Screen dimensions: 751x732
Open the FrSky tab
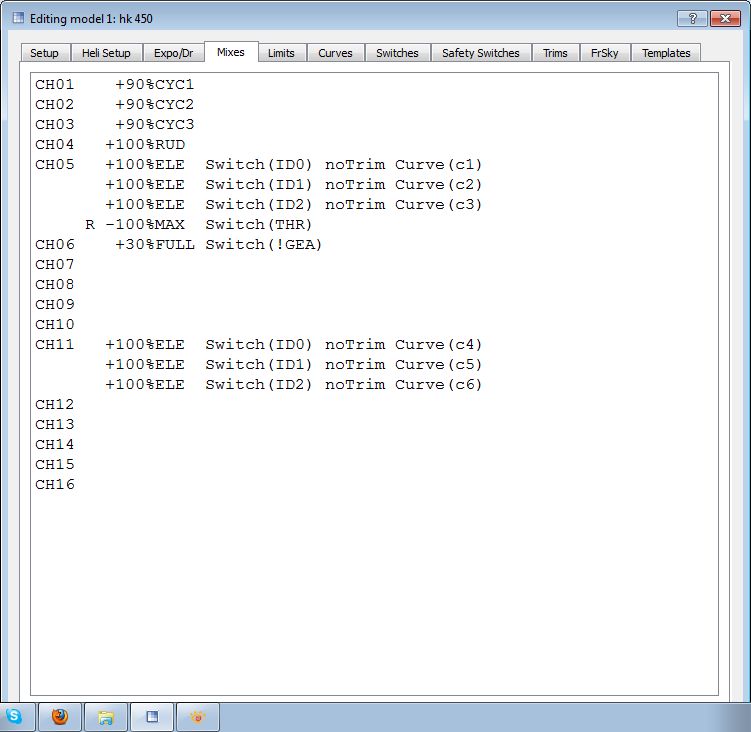point(604,53)
